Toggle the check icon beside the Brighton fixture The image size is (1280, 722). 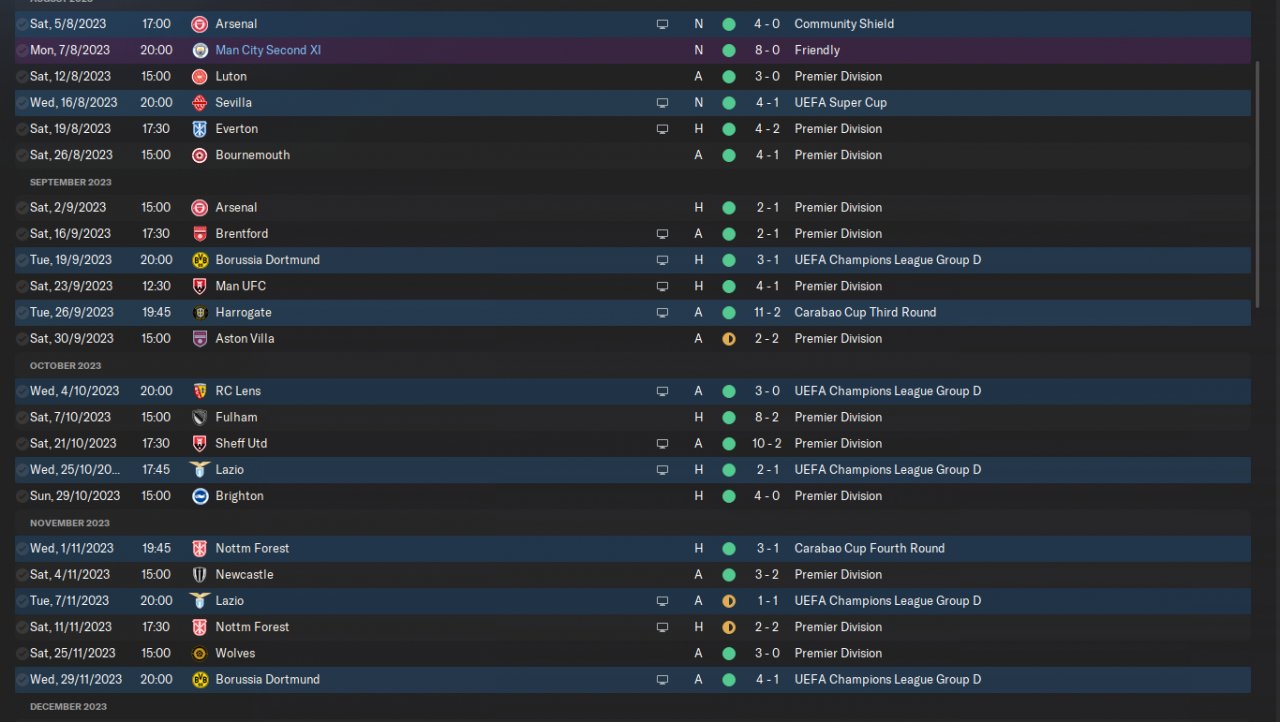(22, 496)
